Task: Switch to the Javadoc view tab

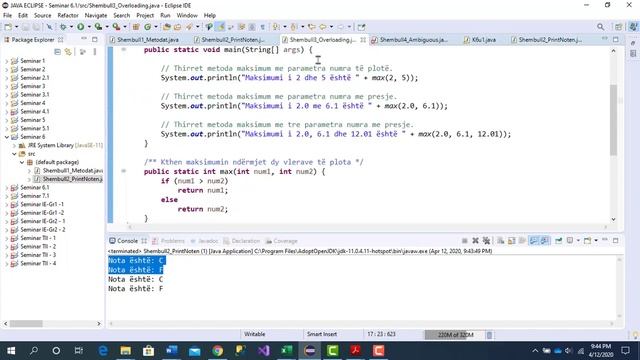Action: pos(204,241)
